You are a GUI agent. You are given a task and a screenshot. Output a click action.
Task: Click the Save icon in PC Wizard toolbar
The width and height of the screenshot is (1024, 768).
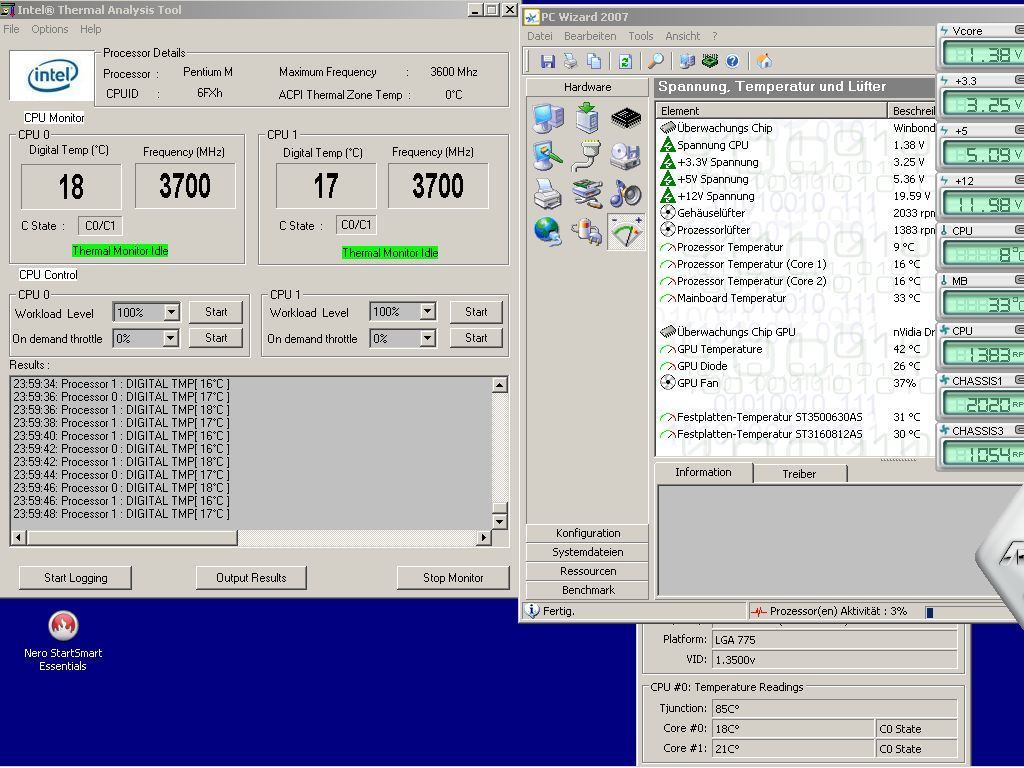tap(547, 61)
